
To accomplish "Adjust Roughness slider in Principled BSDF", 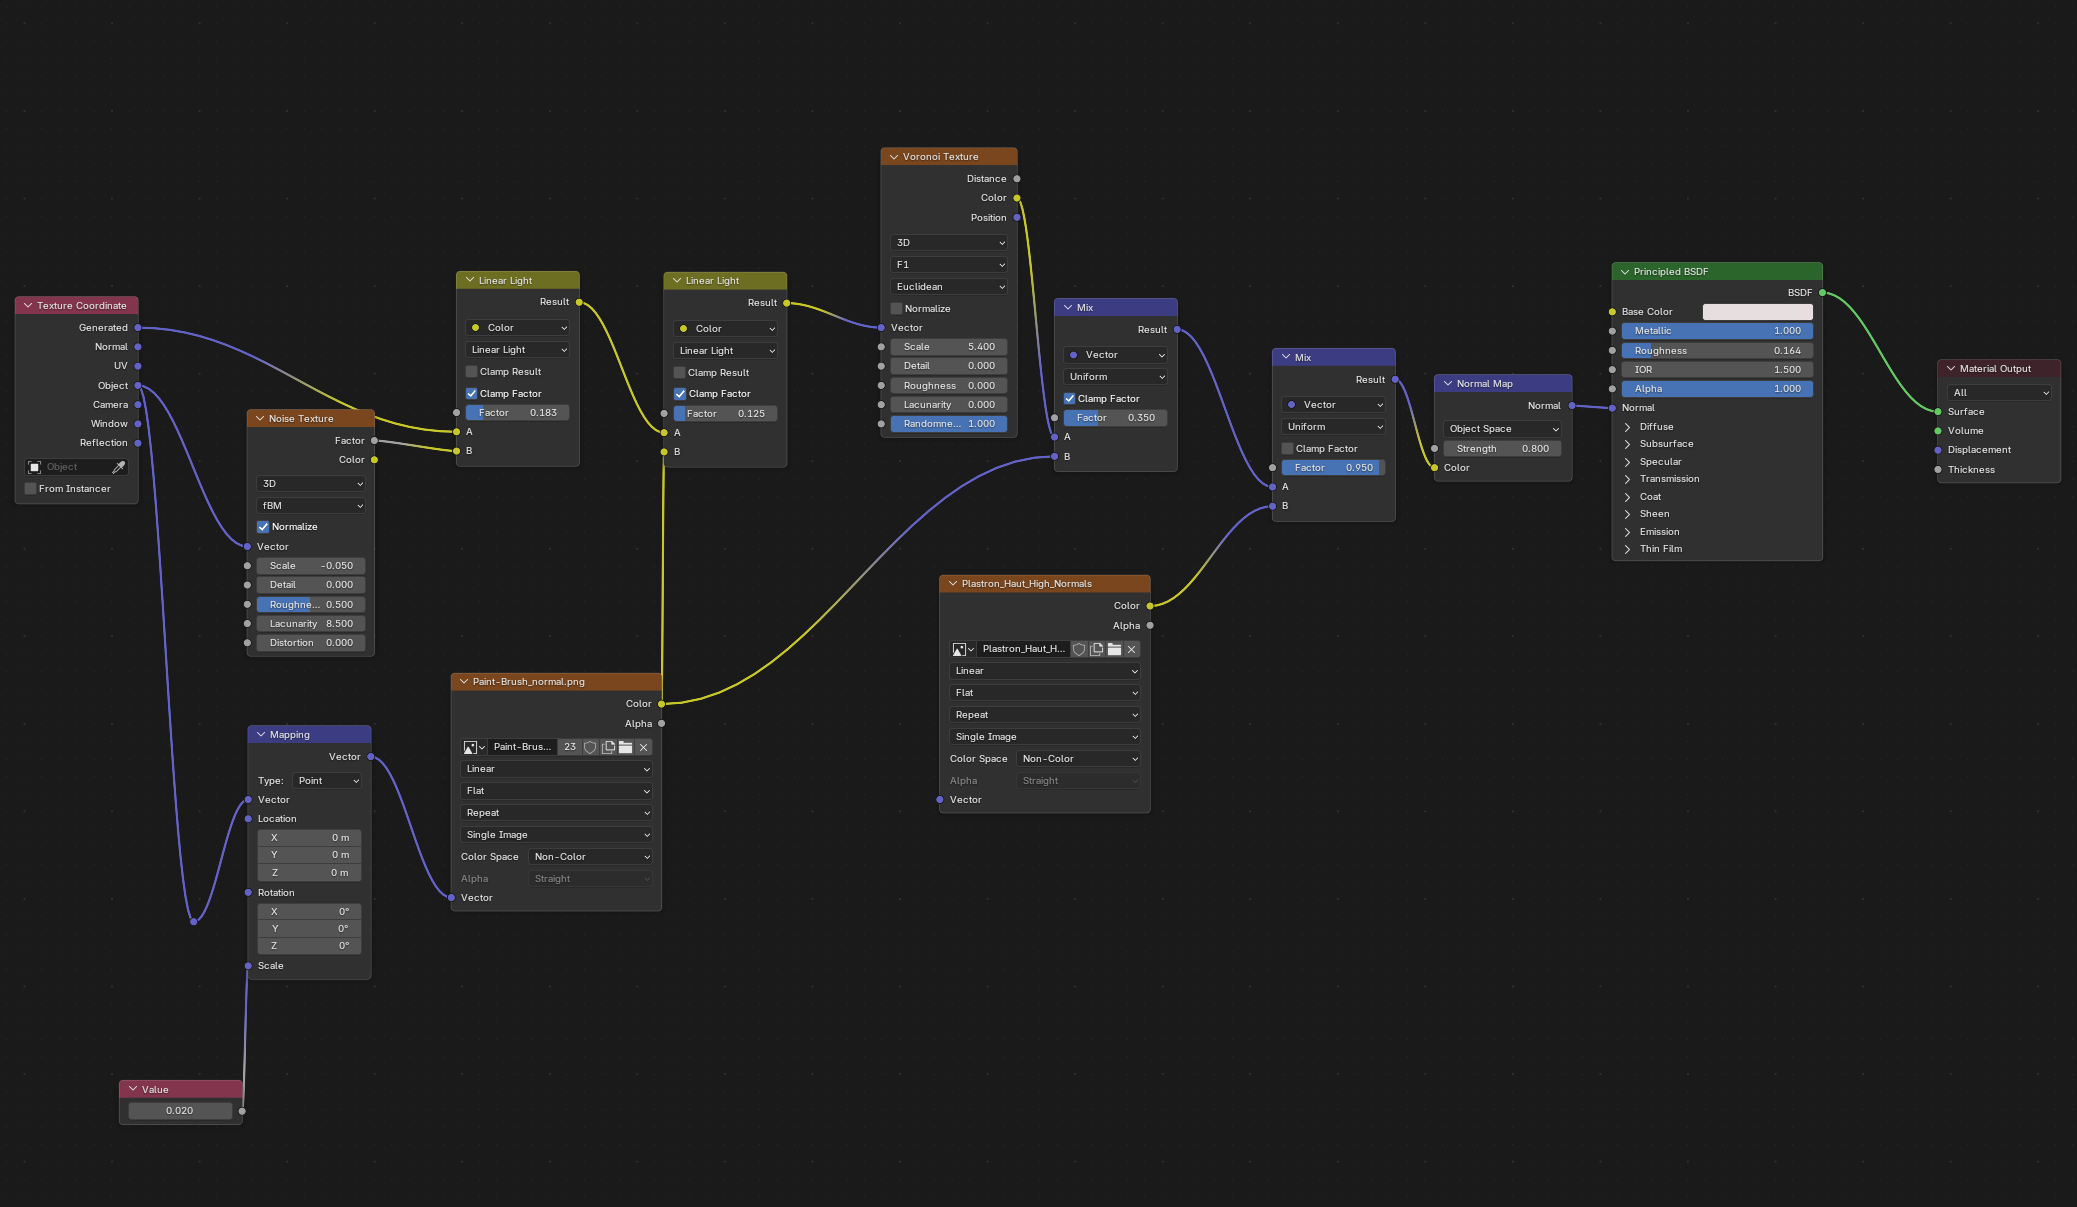I will click(1717, 351).
